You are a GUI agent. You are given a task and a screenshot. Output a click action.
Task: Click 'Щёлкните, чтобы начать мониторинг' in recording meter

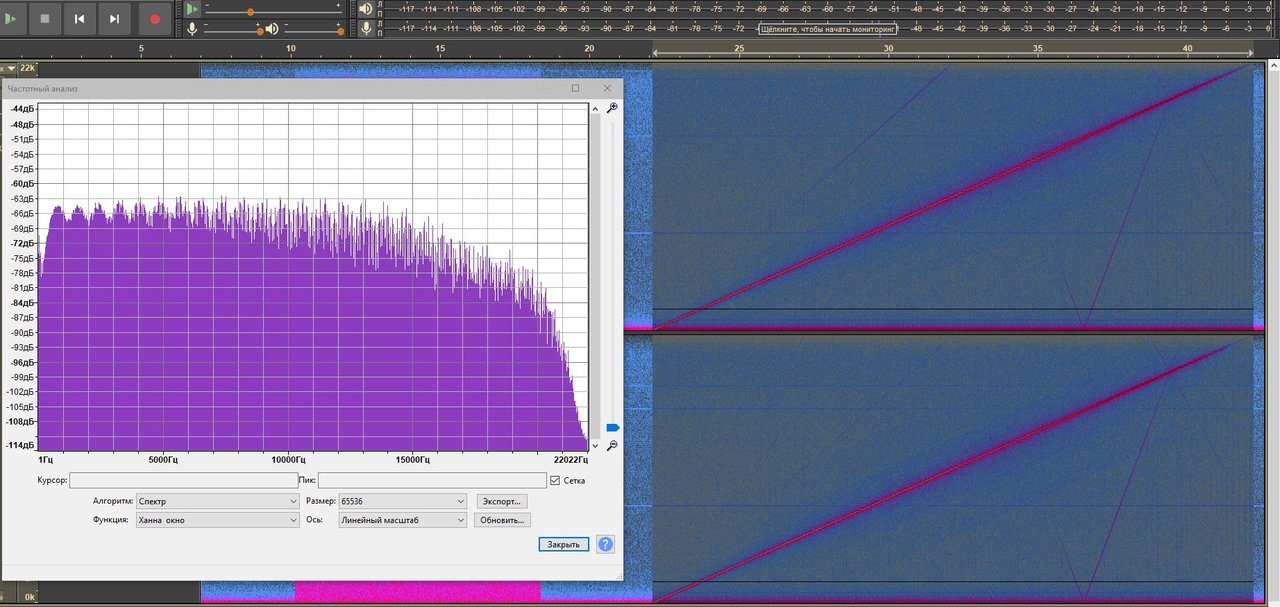point(826,29)
